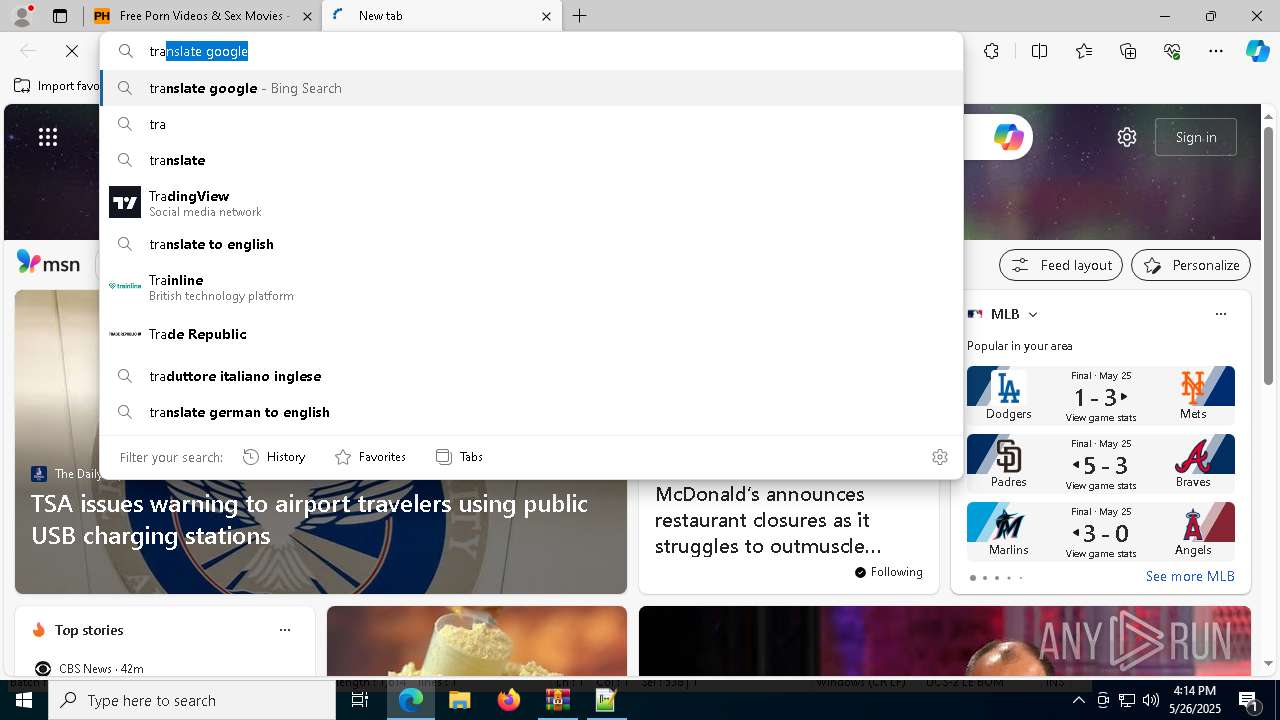
Task: Open the CBS News story source
Action: (x=89, y=668)
